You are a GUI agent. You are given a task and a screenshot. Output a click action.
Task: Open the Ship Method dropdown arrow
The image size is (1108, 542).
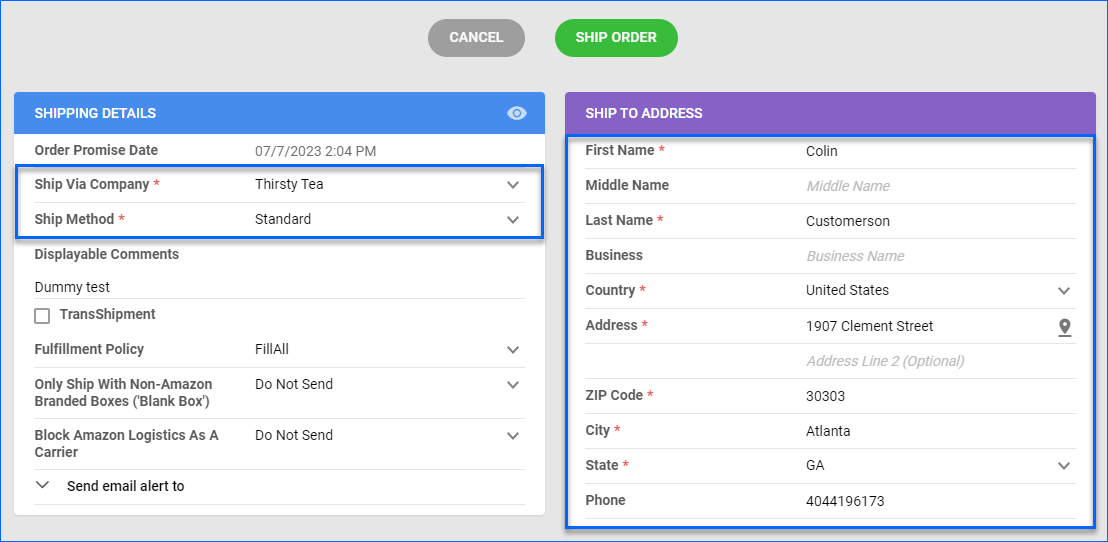point(513,220)
